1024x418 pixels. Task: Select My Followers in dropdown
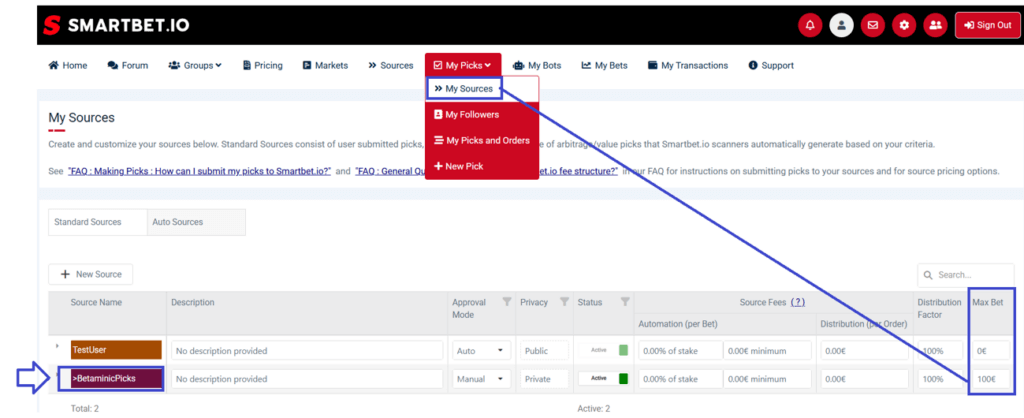[x=482, y=114]
